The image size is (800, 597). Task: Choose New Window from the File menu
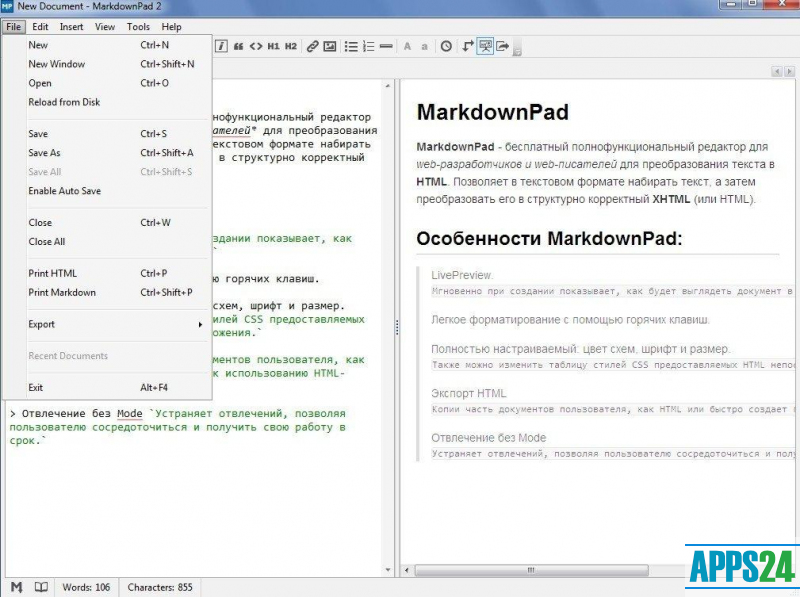click(107, 64)
